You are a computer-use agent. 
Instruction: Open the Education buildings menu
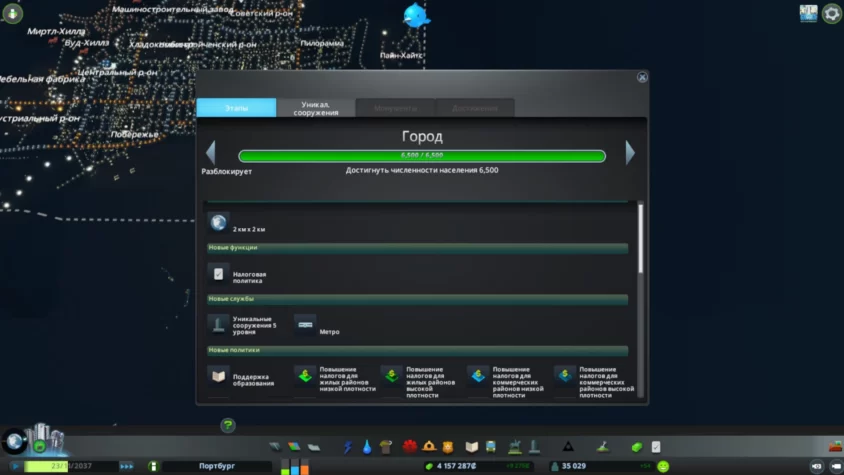[x=472, y=446]
